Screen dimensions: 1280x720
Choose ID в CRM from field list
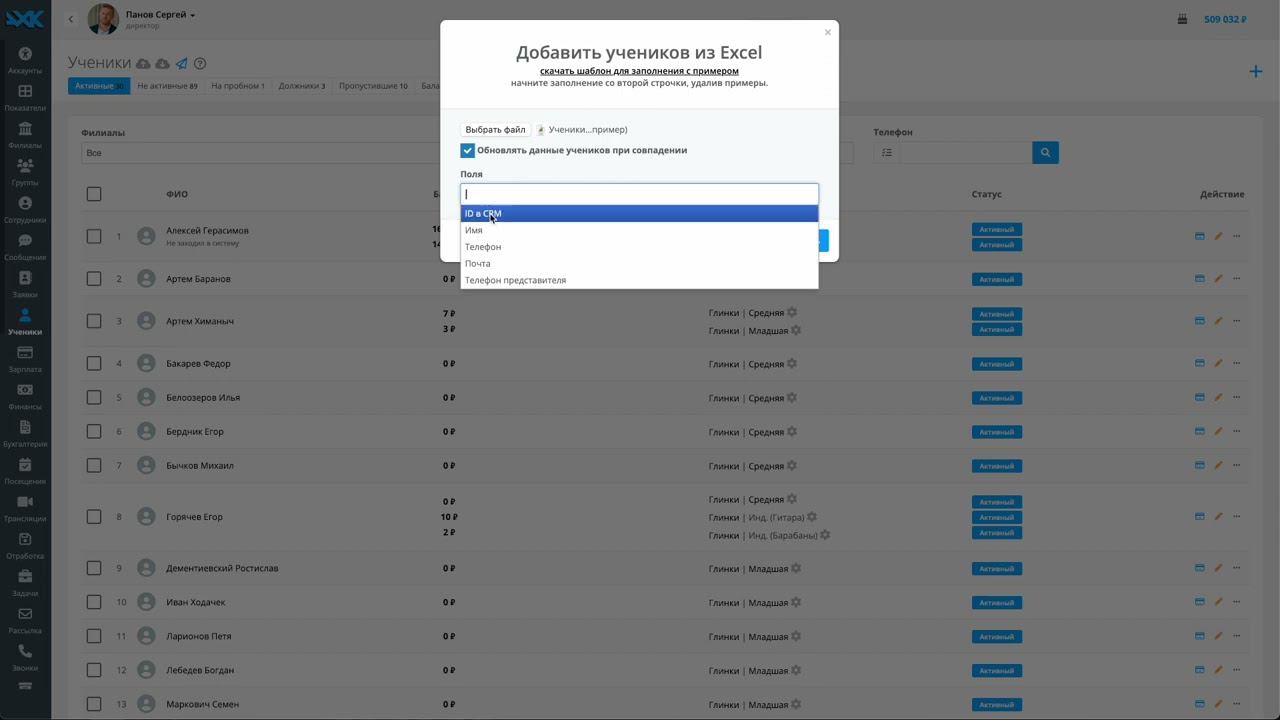click(639, 213)
